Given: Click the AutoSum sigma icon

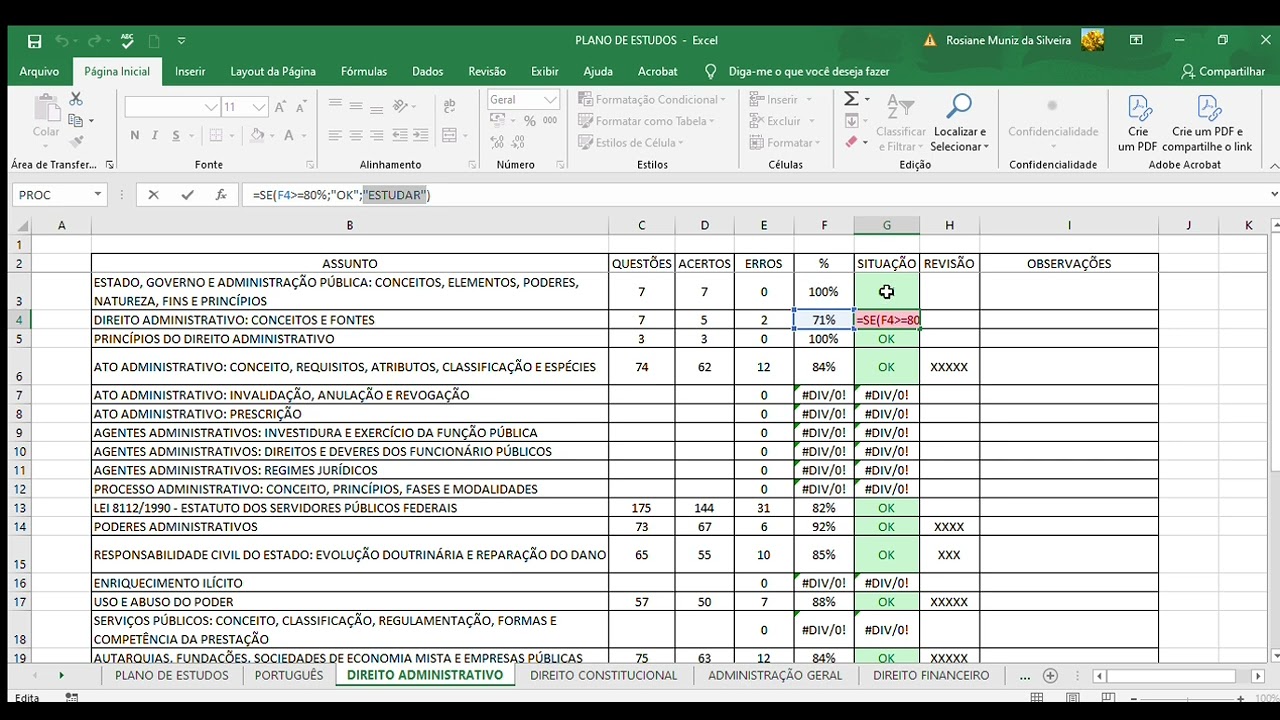Looking at the screenshot, I should coord(852,99).
